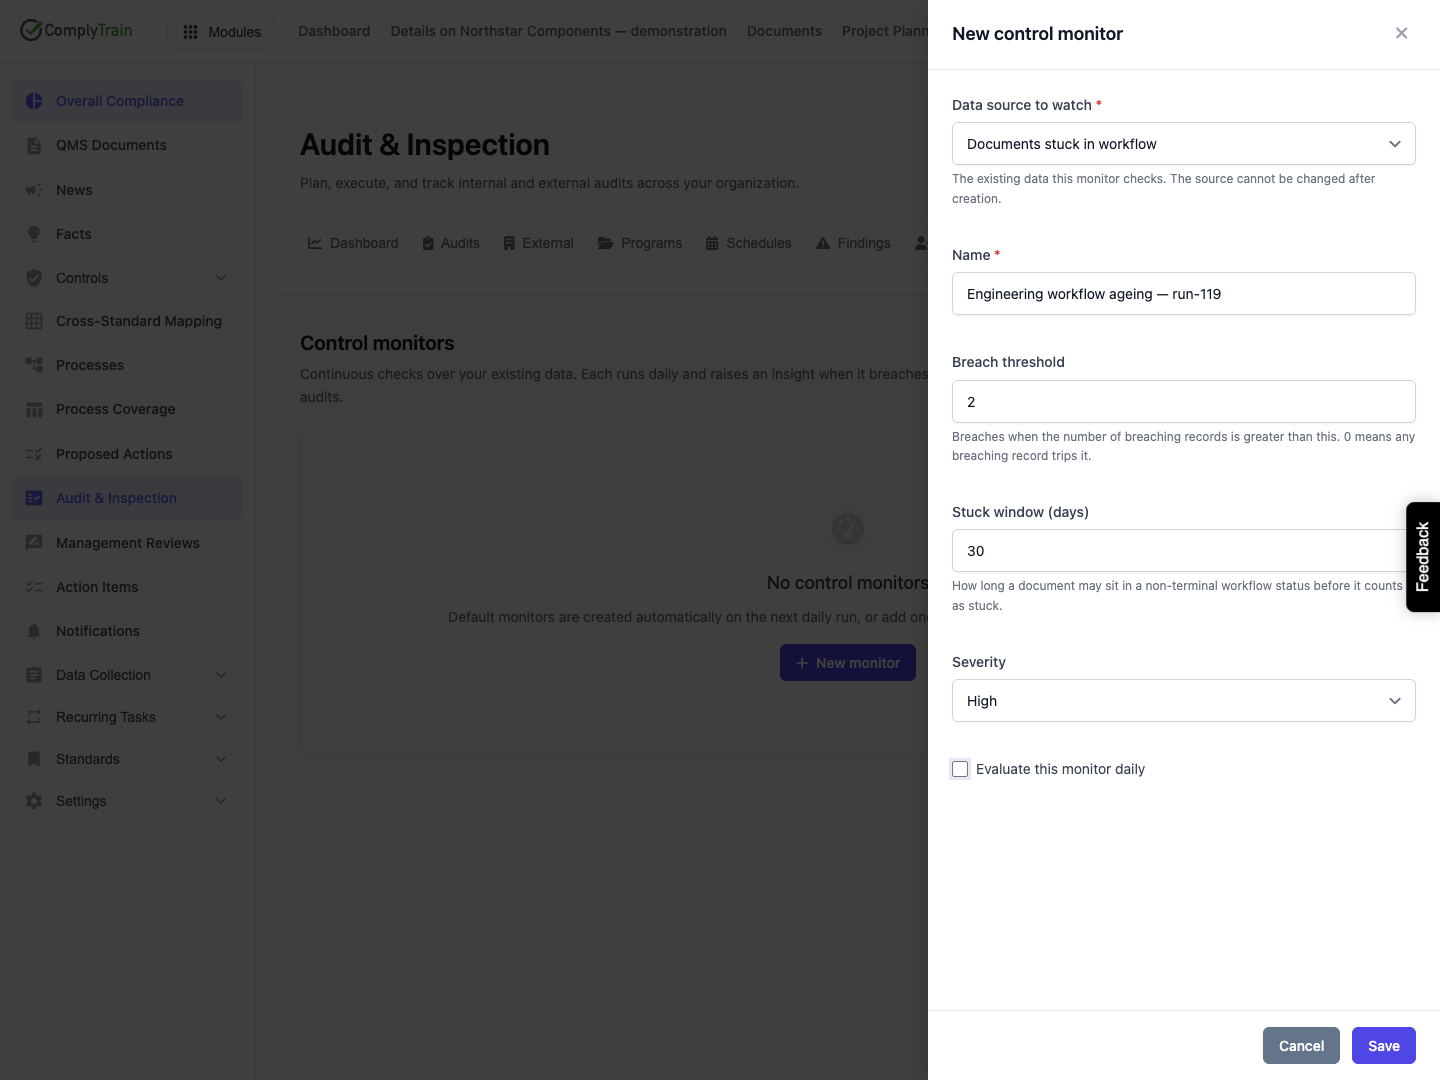This screenshot has height=1080, width=1440.
Task: Expand the Controls sidebar section
Action: (221, 278)
